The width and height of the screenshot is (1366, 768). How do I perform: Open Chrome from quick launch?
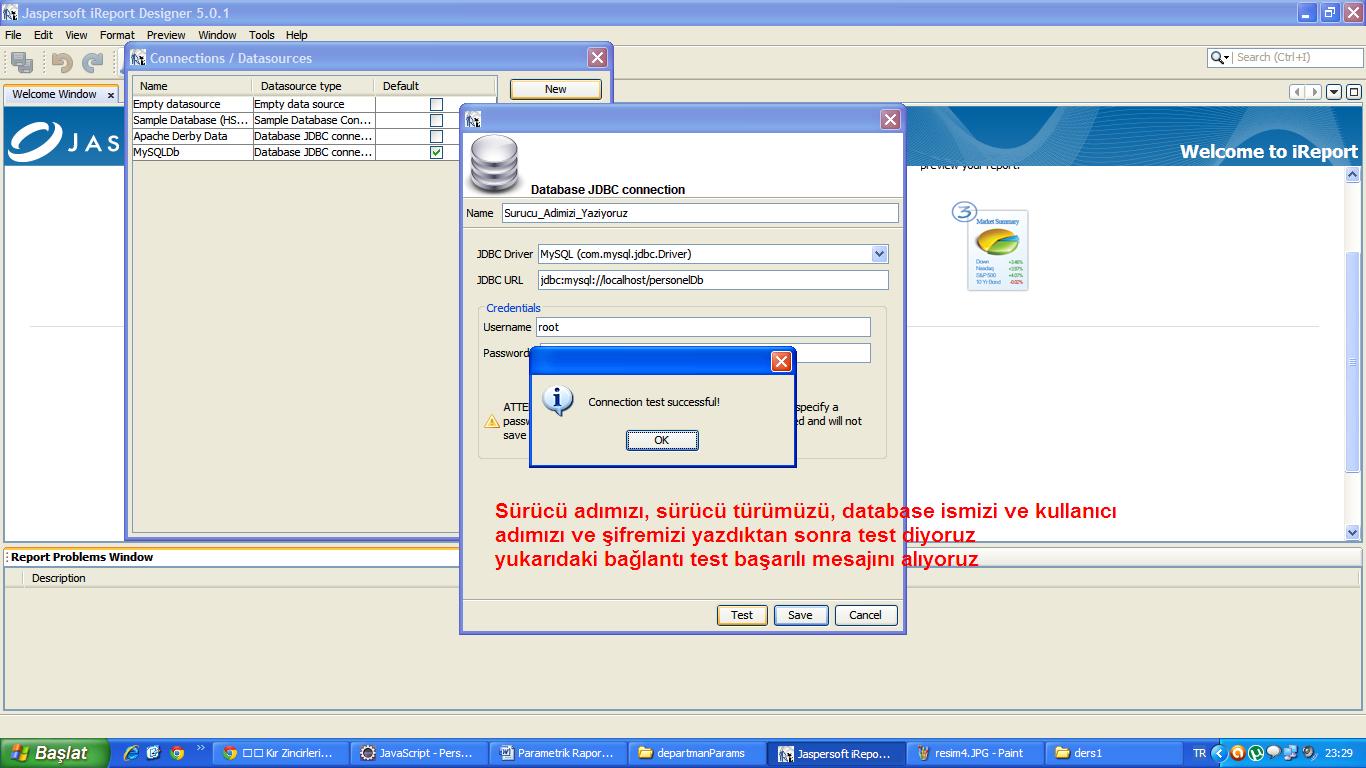177,753
